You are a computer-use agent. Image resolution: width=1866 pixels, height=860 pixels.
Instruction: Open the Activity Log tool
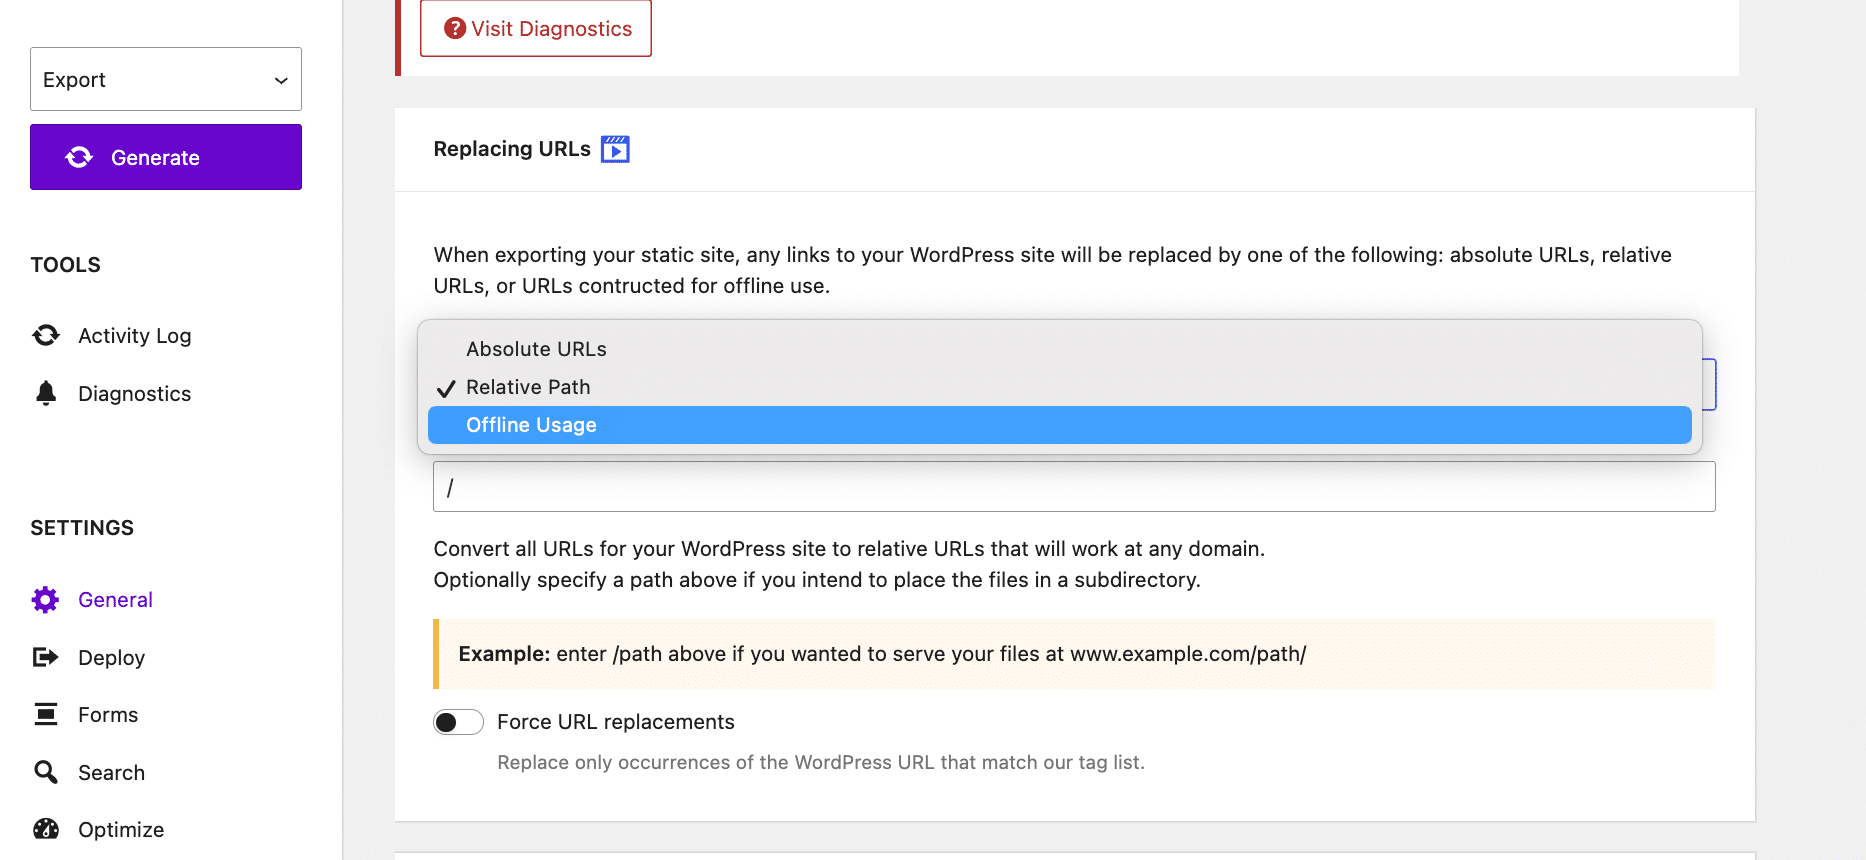pos(135,336)
